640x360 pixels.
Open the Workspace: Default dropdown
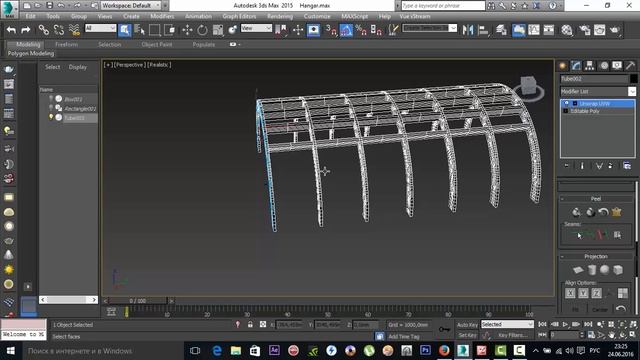click(x=131, y=6)
